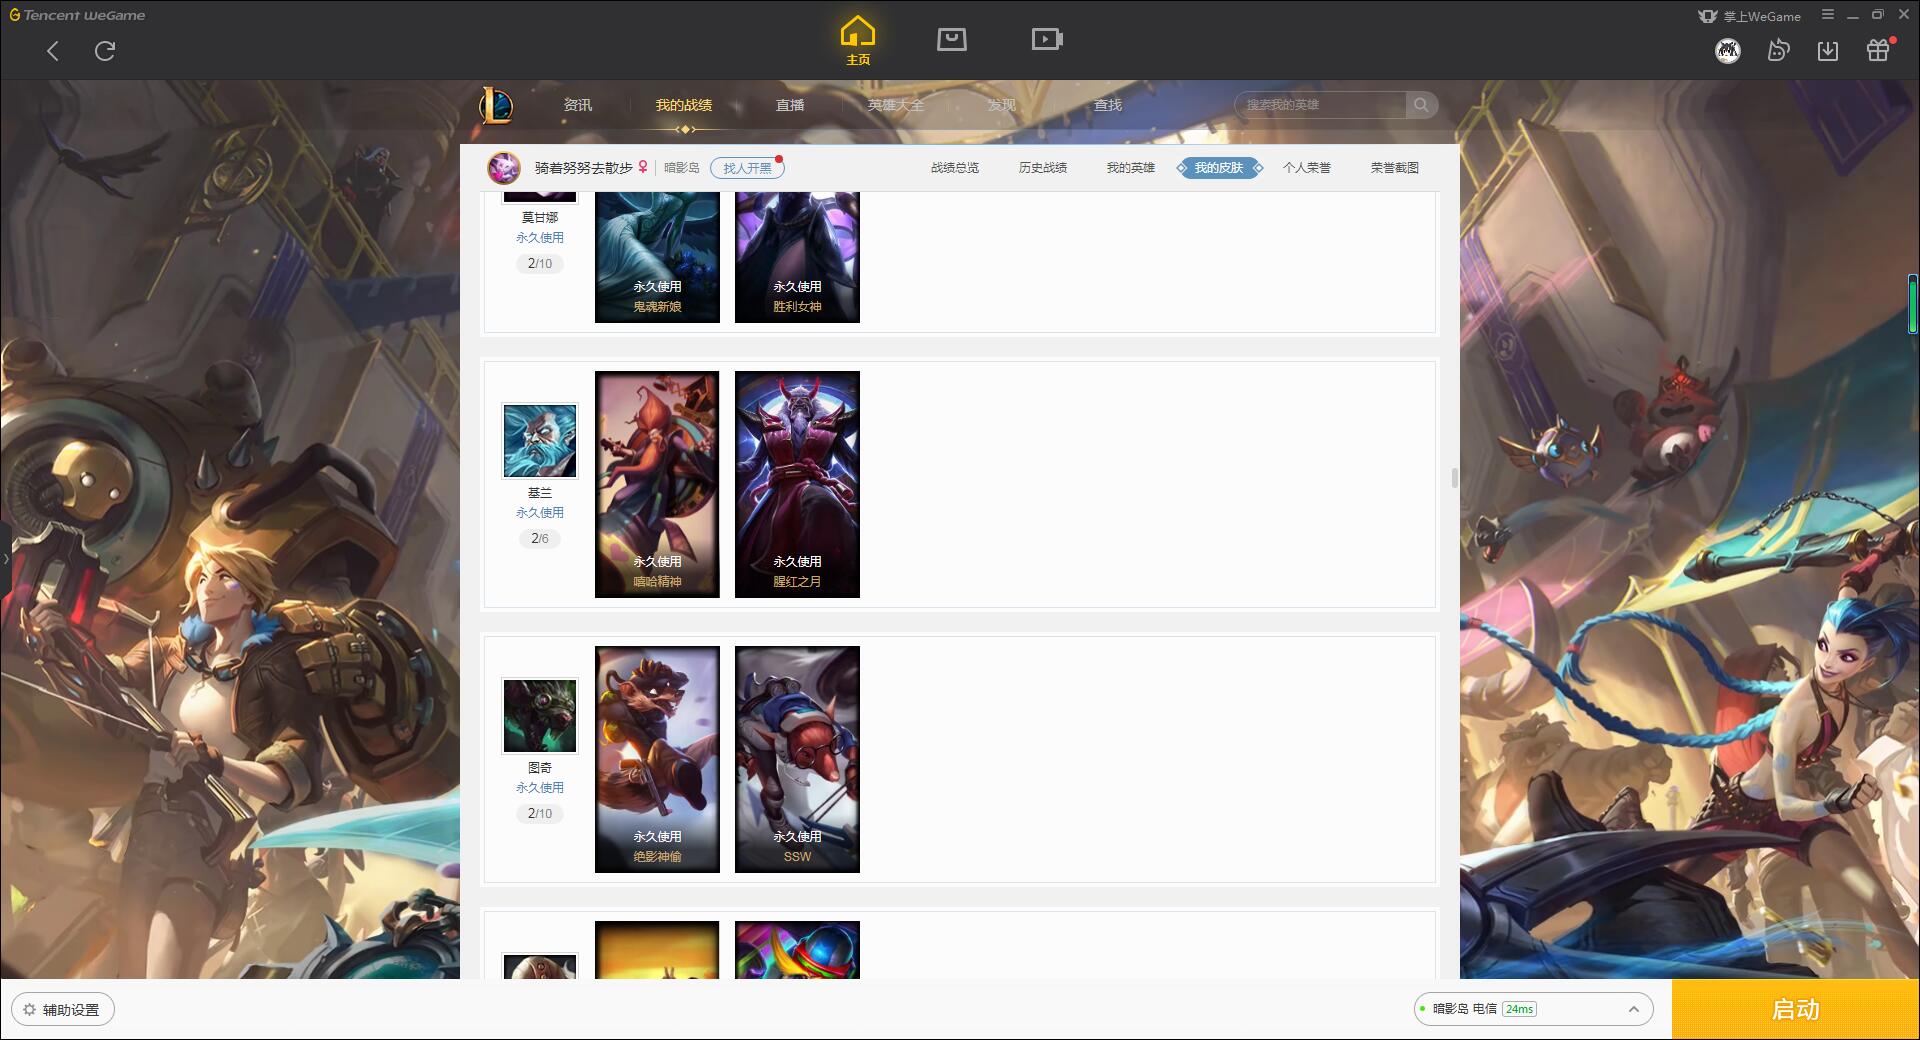This screenshot has height=1040, width=1920.
Task: Click the 腥红之月 skin thumbnail
Action: [797, 484]
